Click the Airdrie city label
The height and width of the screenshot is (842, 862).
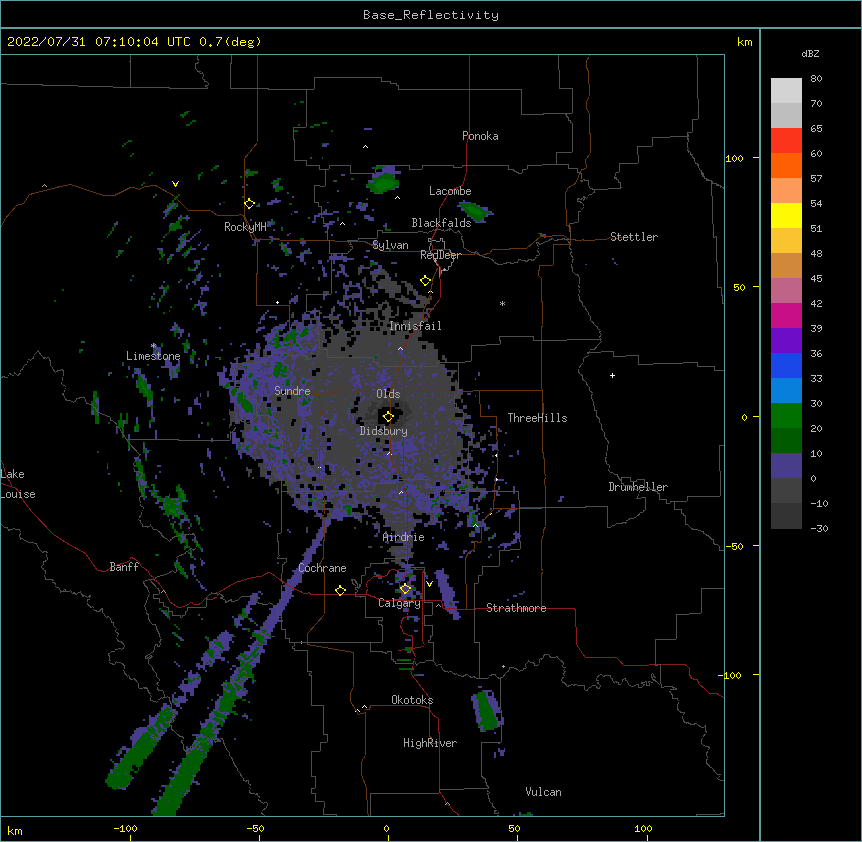tap(404, 537)
